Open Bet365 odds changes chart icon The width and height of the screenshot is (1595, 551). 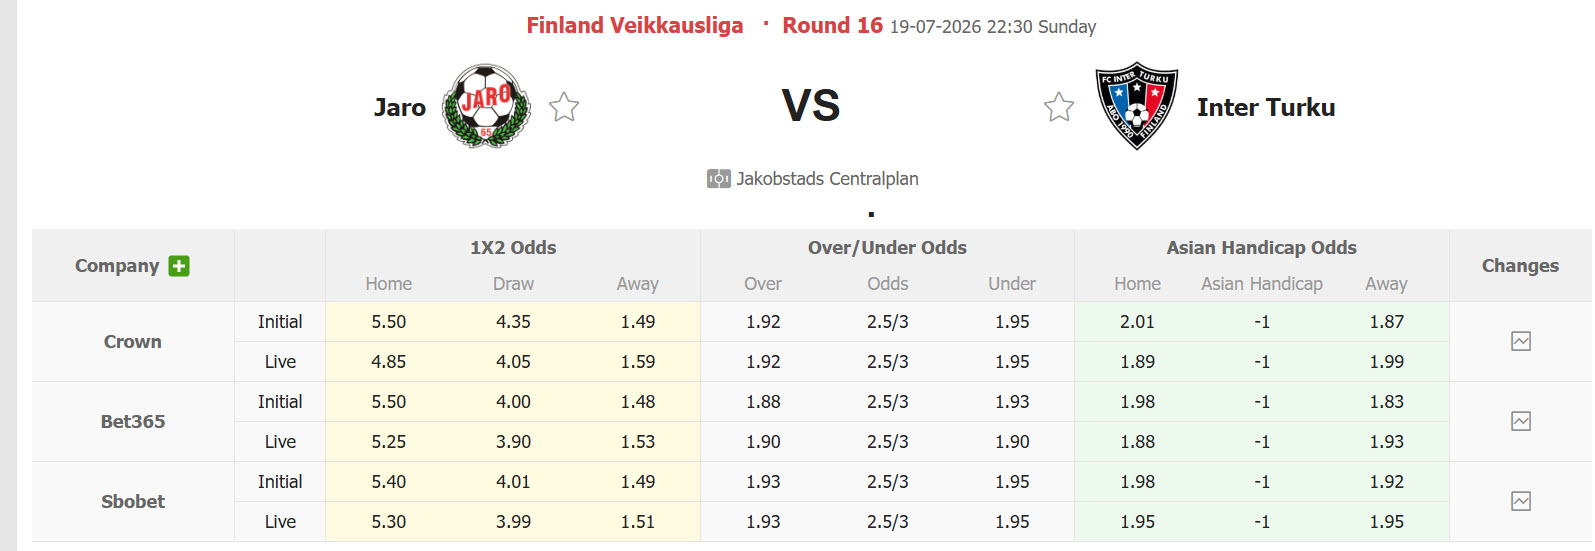click(1521, 421)
